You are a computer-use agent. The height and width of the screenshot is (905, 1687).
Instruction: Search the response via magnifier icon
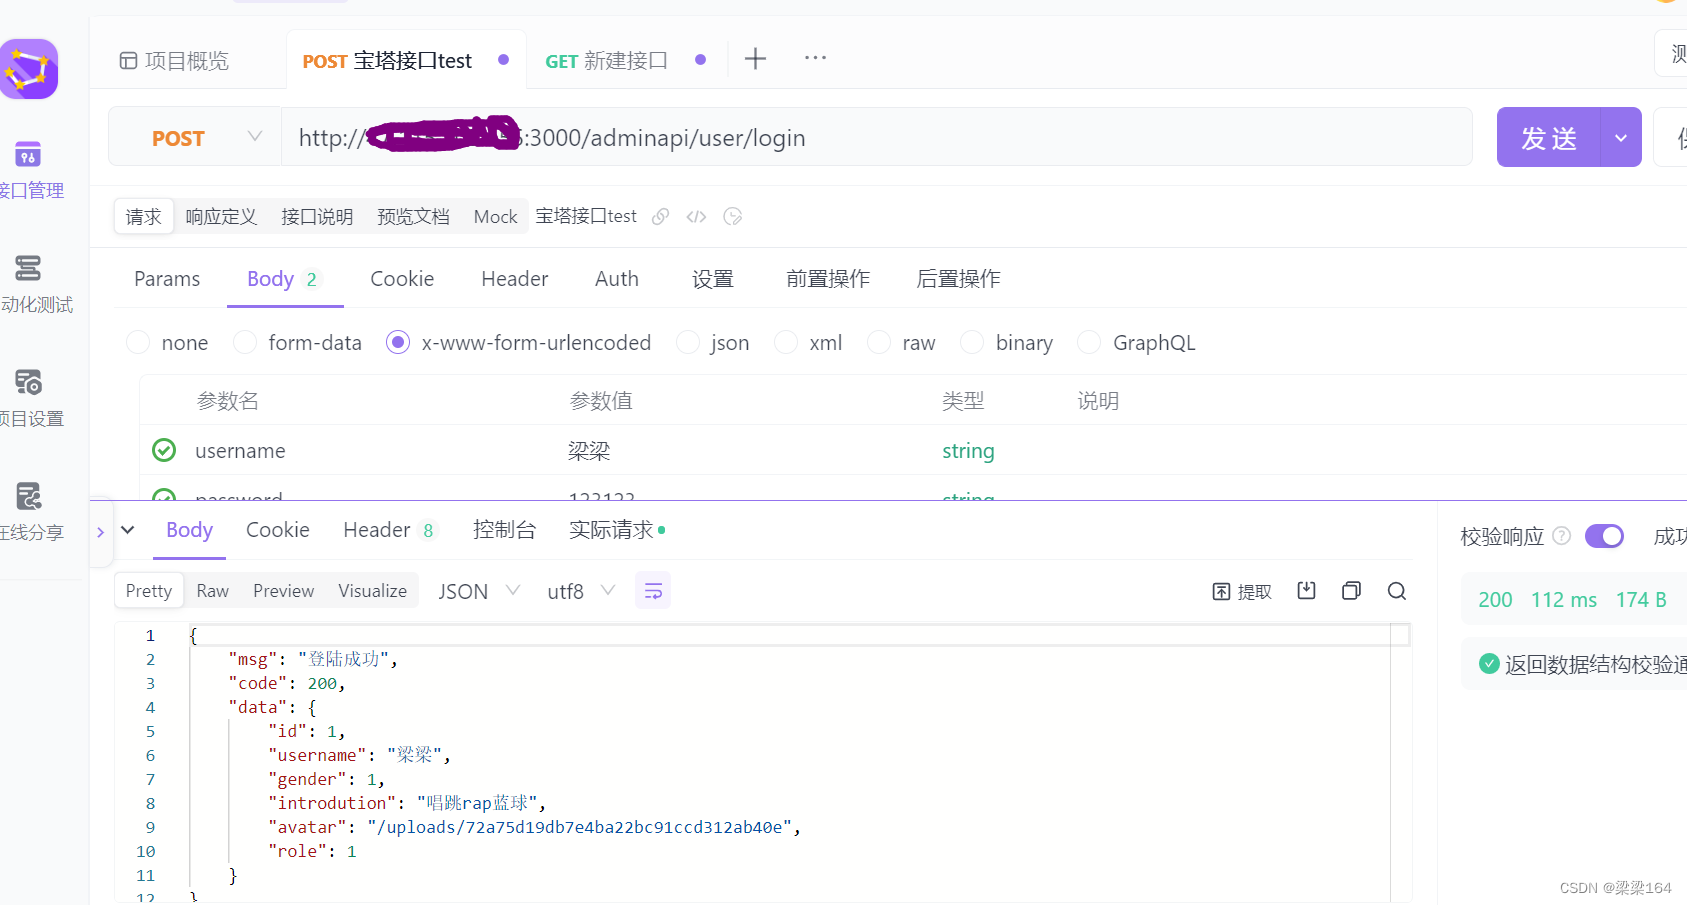click(x=1396, y=590)
